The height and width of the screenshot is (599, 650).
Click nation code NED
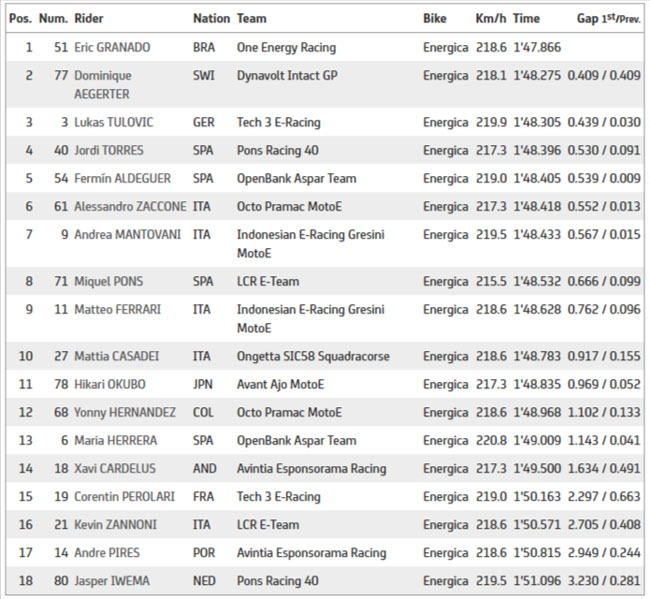click(204, 581)
